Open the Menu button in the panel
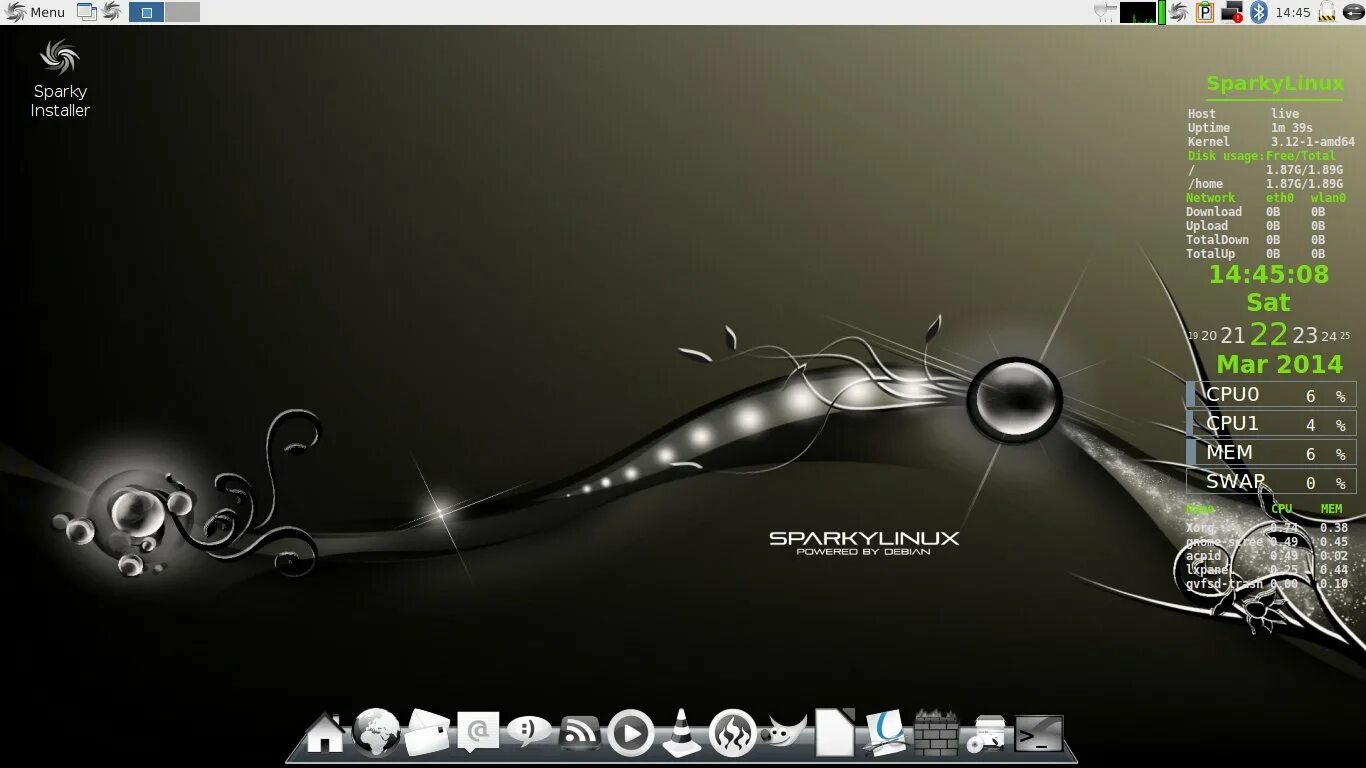Image resolution: width=1366 pixels, height=768 pixels. [x=36, y=12]
